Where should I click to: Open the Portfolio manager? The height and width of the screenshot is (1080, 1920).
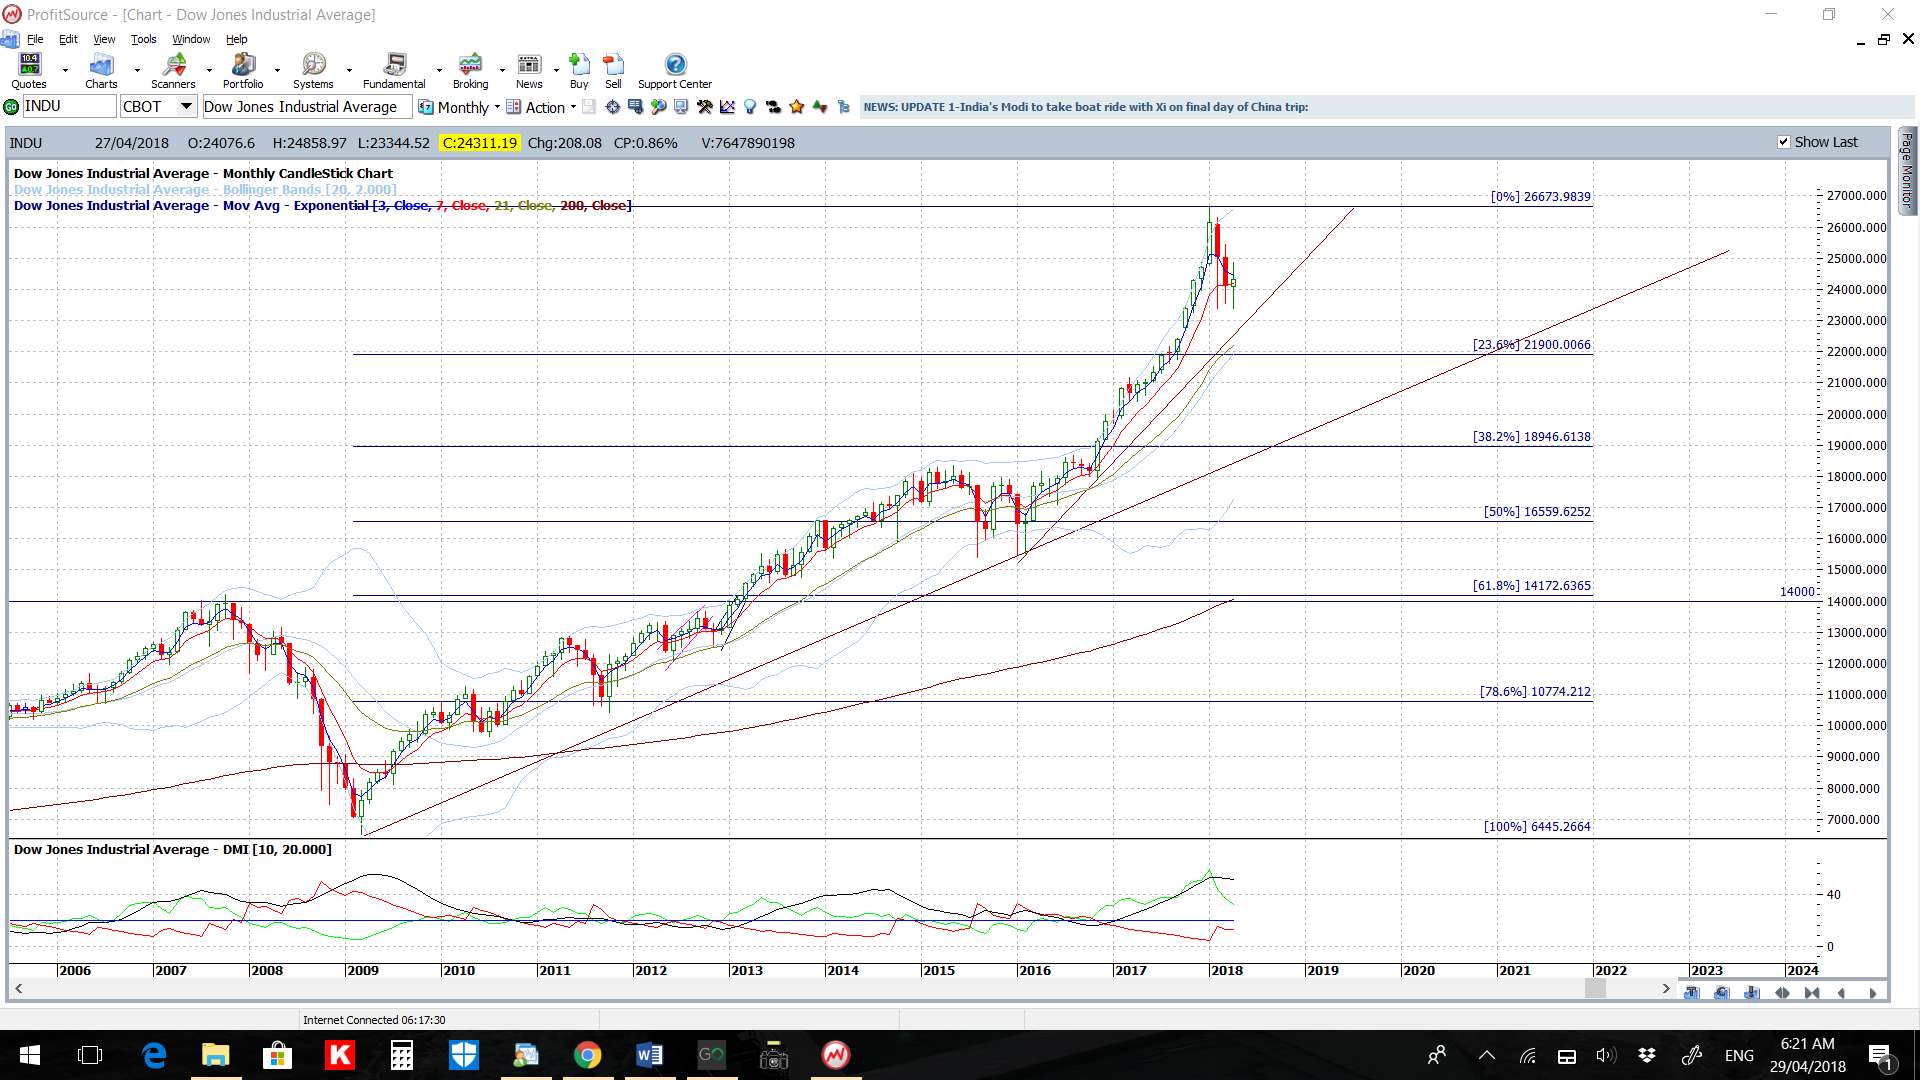[x=243, y=71]
